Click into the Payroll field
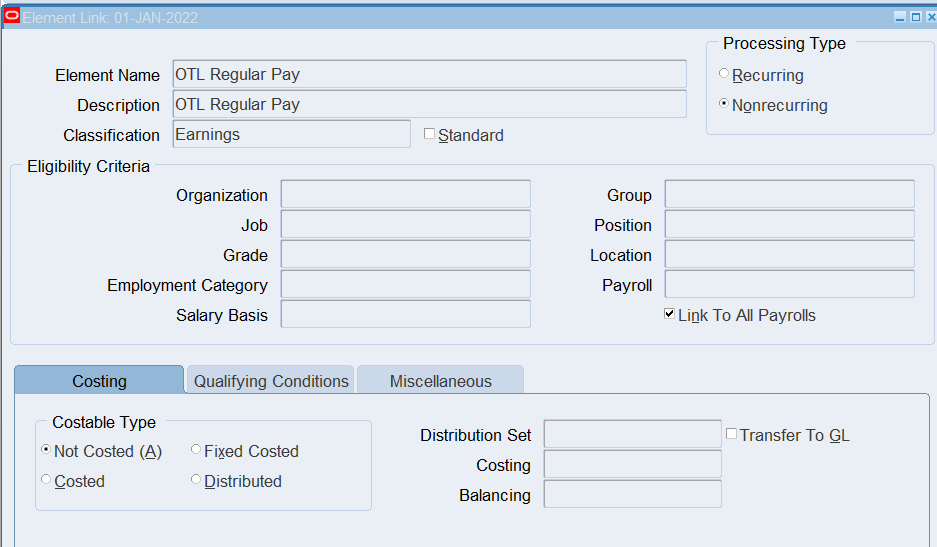The width and height of the screenshot is (937, 547). click(x=789, y=284)
